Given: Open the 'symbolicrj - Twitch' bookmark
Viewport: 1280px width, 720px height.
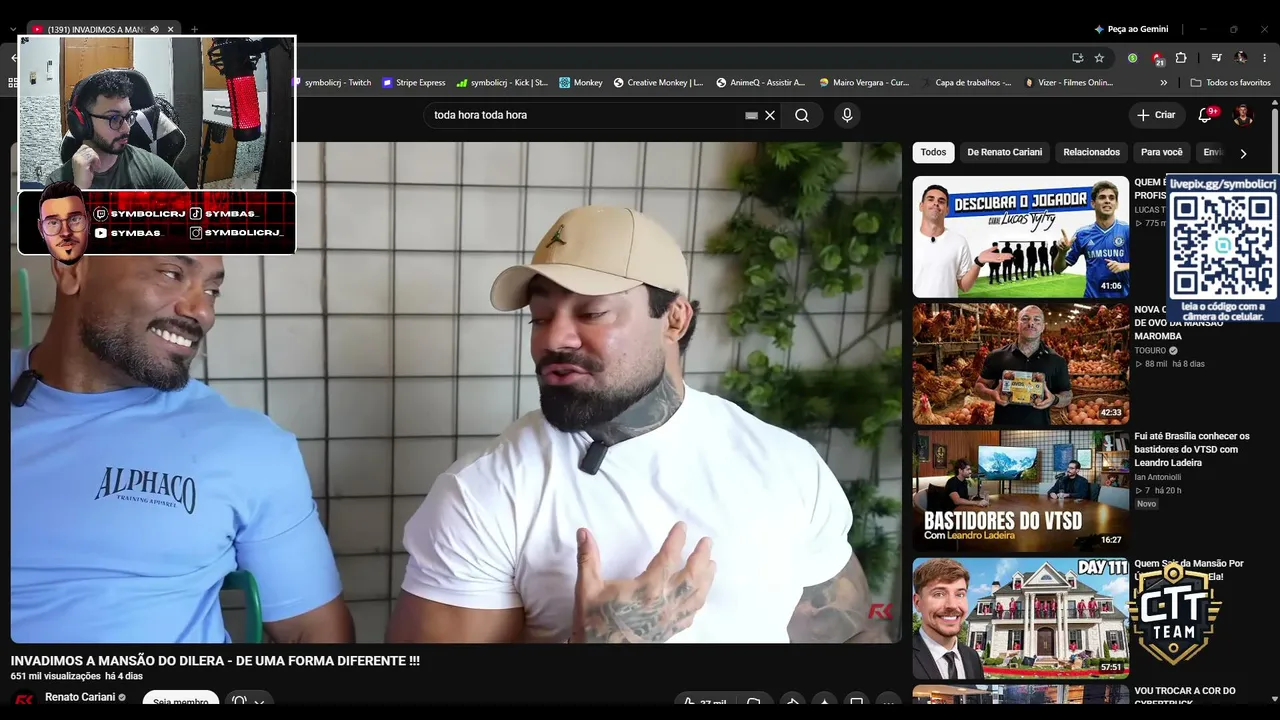Looking at the screenshot, I should pyautogui.click(x=331, y=83).
